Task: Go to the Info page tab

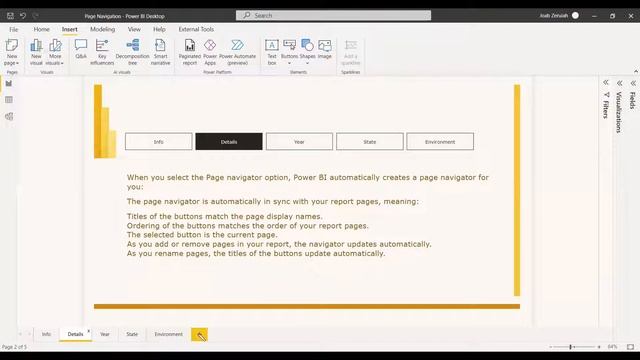Action: click(46, 334)
